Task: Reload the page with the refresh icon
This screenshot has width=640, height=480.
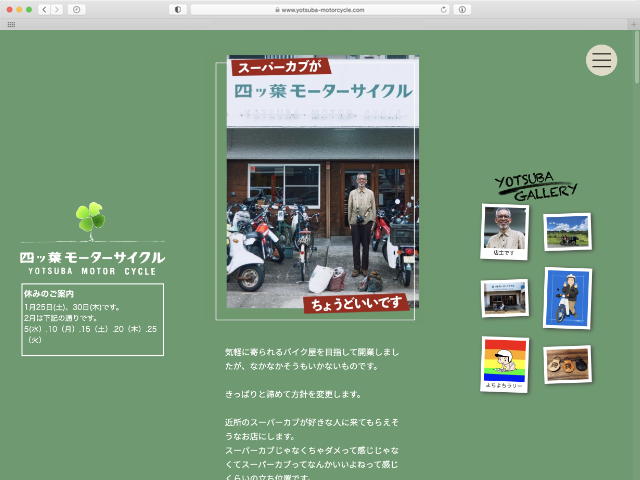Action: click(x=443, y=9)
